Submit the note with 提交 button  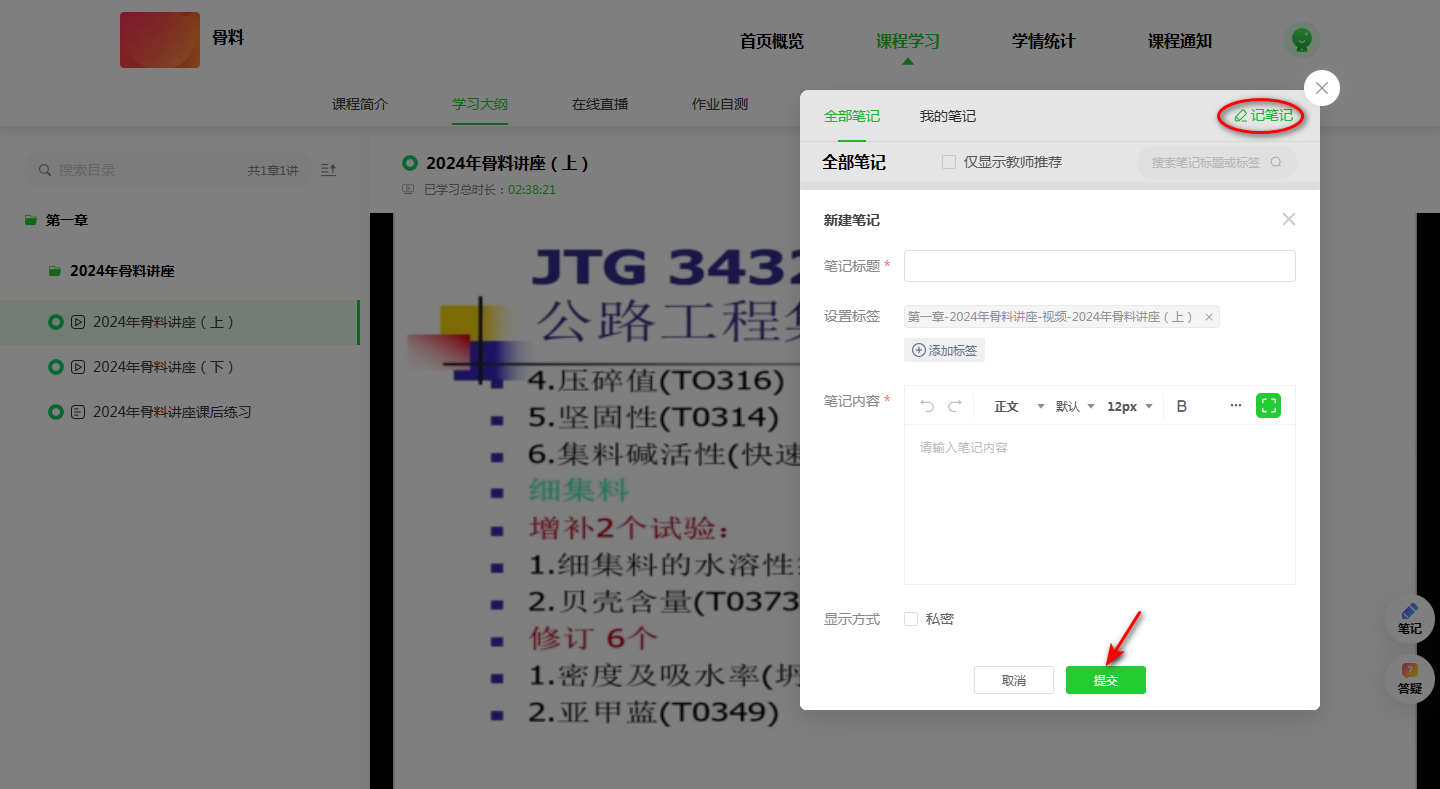(x=1105, y=680)
